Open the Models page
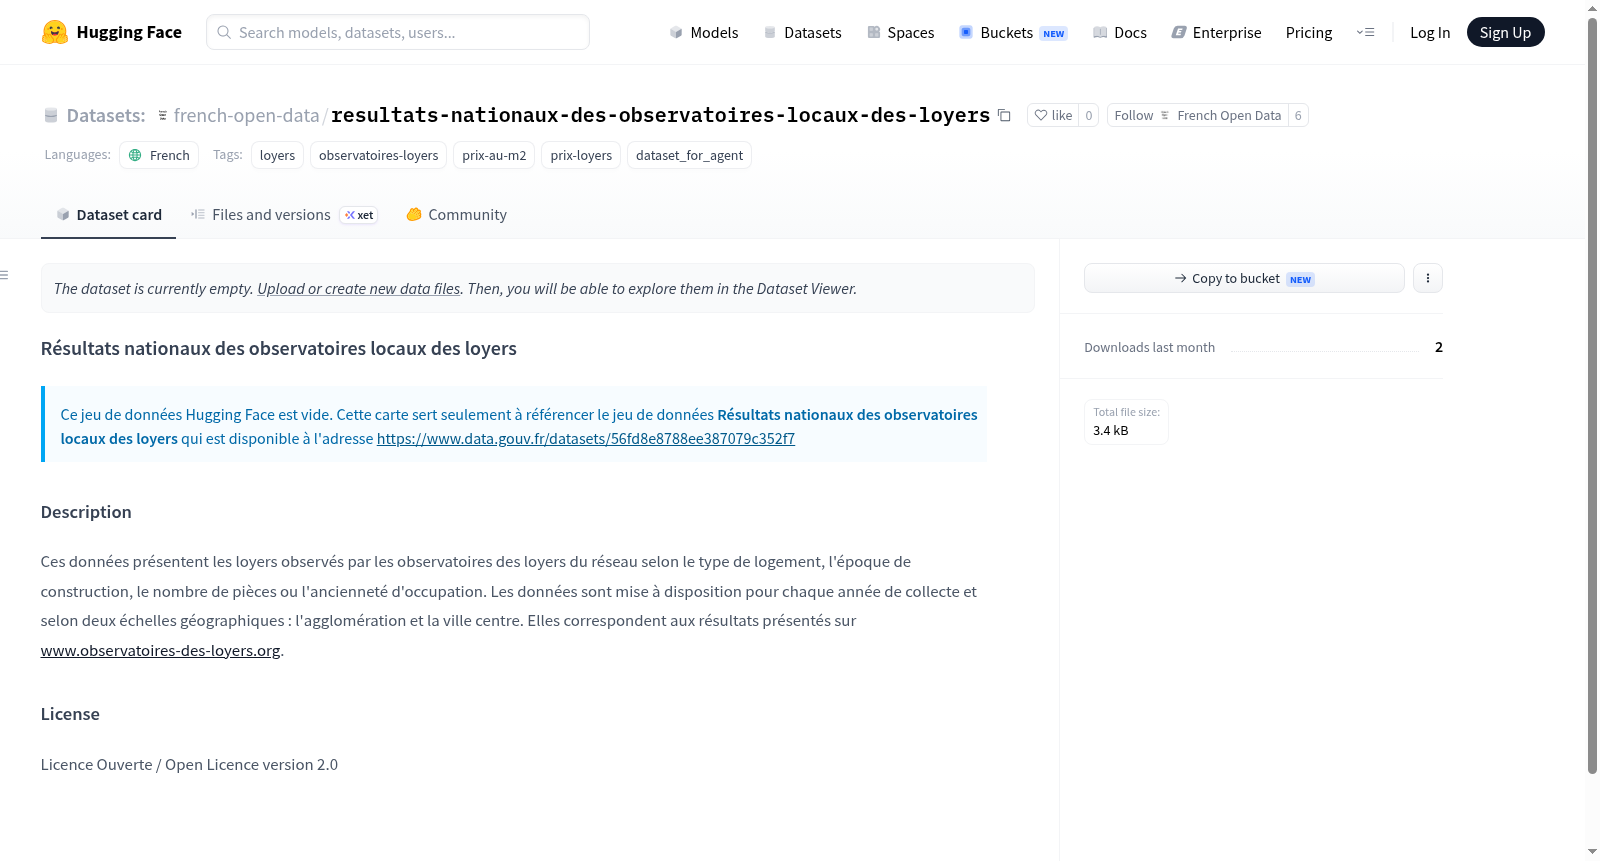This screenshot has width=1600, height=861. point(704,32)
